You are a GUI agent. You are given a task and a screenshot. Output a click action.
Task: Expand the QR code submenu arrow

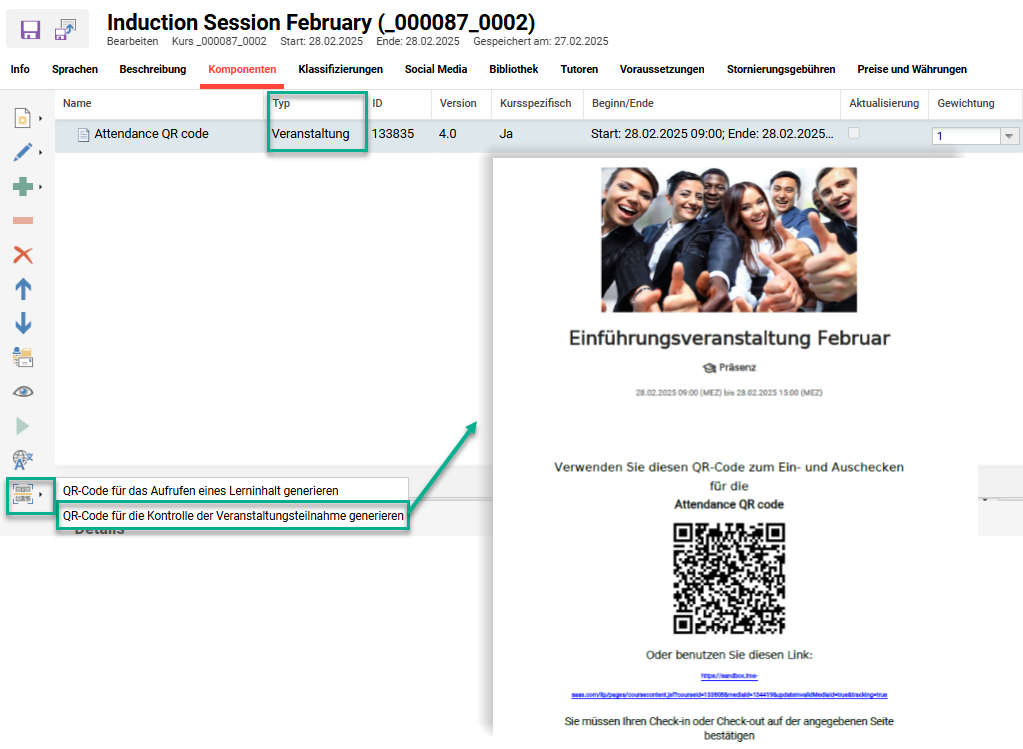coord(40,495)
